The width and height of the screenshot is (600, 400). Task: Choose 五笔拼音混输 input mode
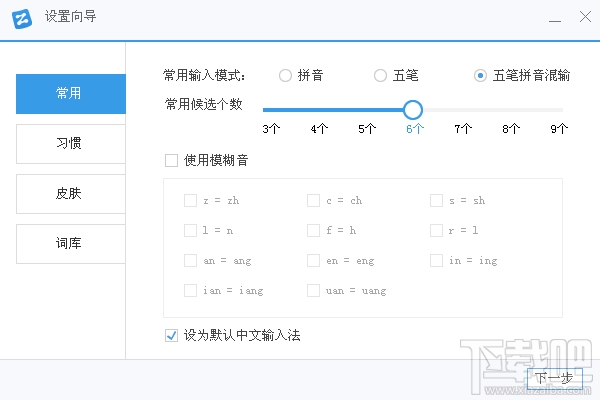[481, 75]
